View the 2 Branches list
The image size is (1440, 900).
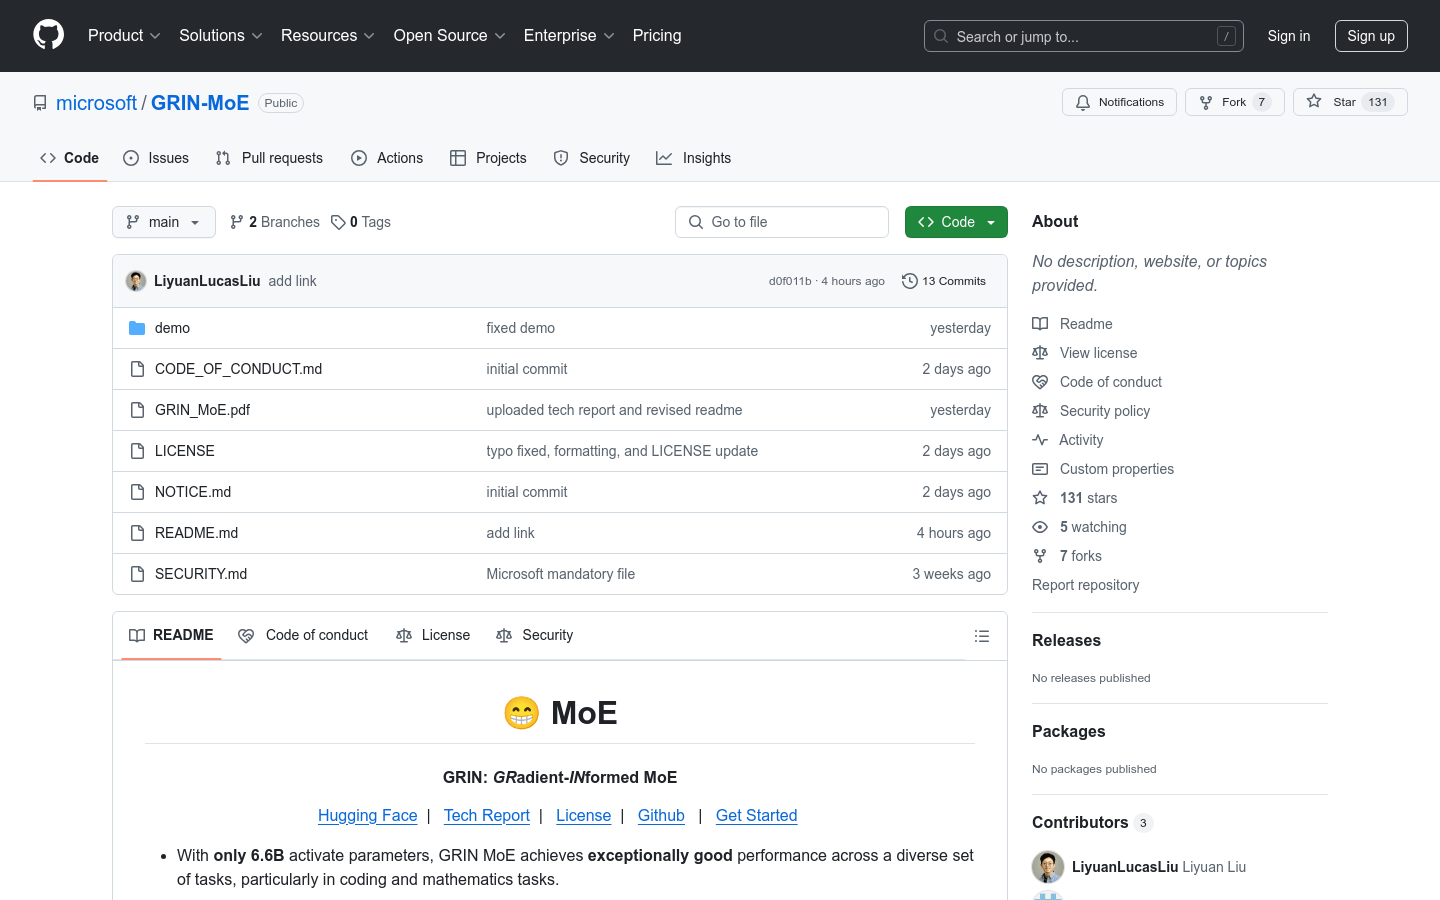tap(275, 222)
